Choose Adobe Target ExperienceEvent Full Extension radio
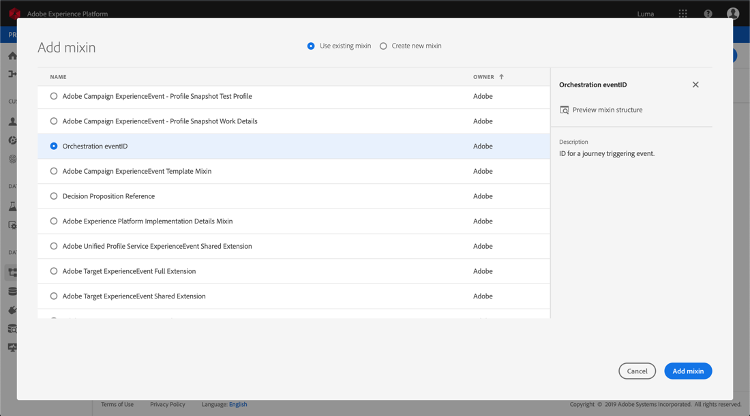 (x=54, y=271)
